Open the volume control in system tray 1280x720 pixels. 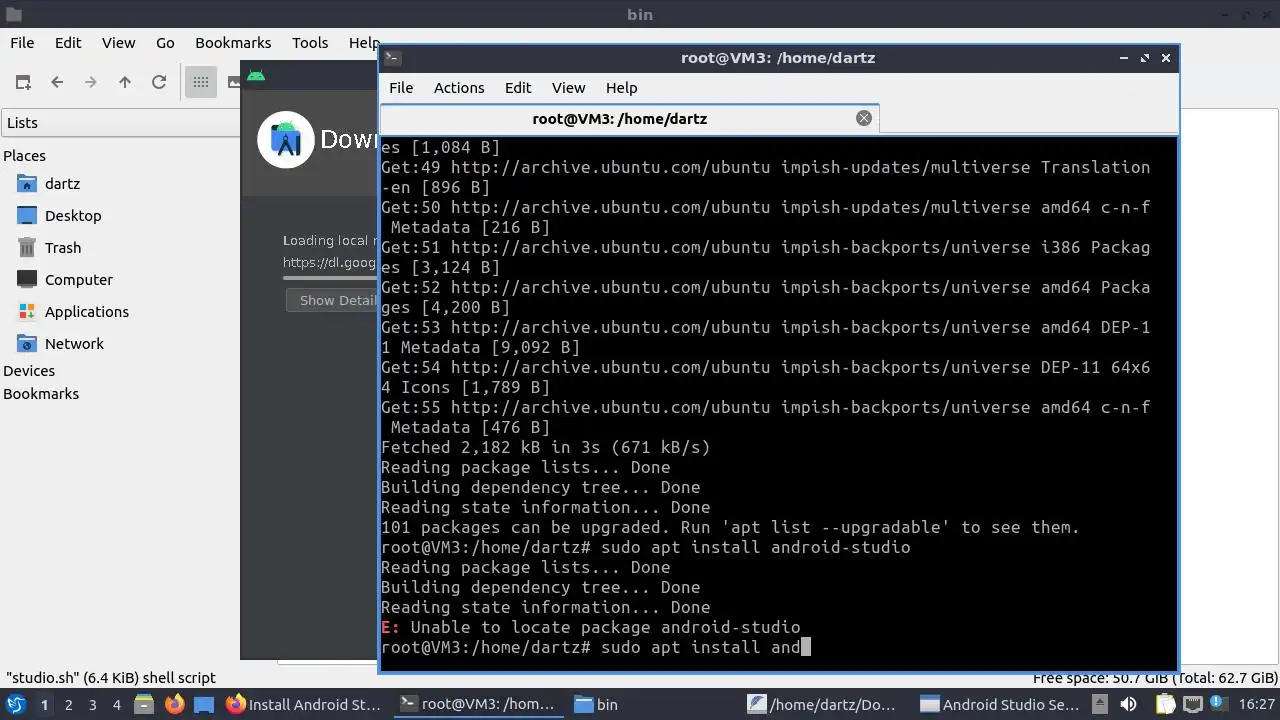(x=1127, y=704)
